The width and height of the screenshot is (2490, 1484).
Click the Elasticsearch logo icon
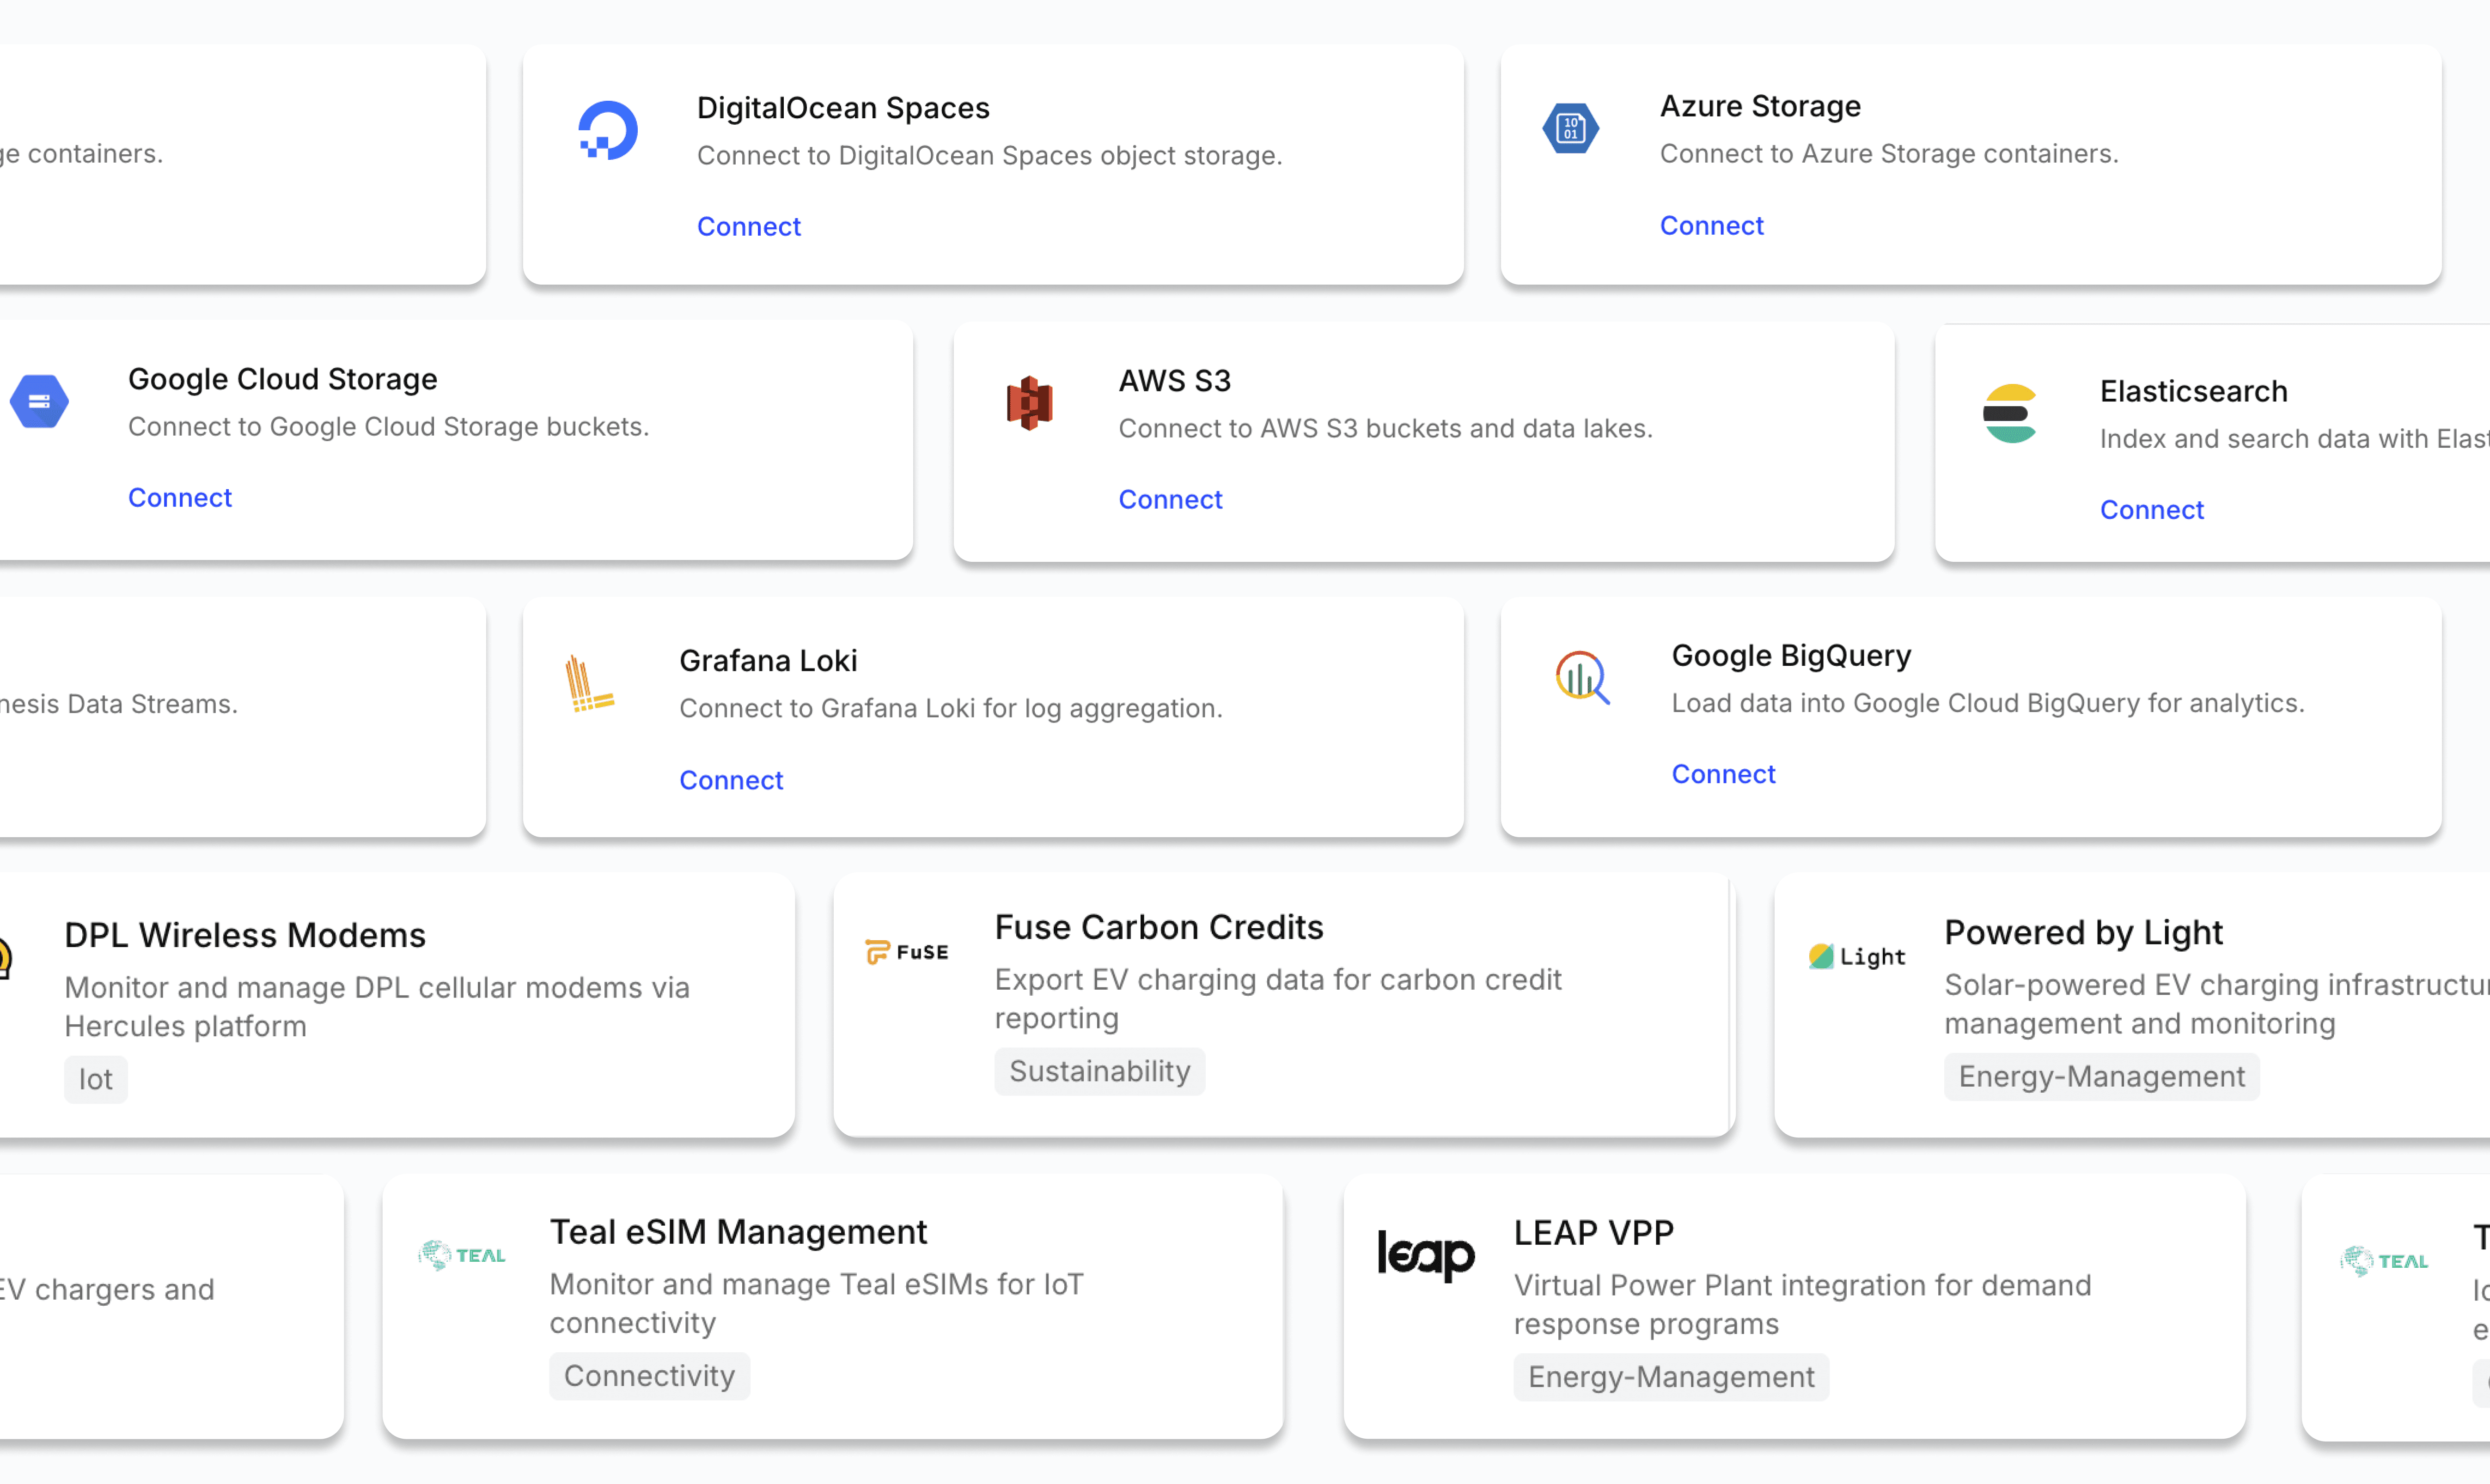[x=2009, y=414]
